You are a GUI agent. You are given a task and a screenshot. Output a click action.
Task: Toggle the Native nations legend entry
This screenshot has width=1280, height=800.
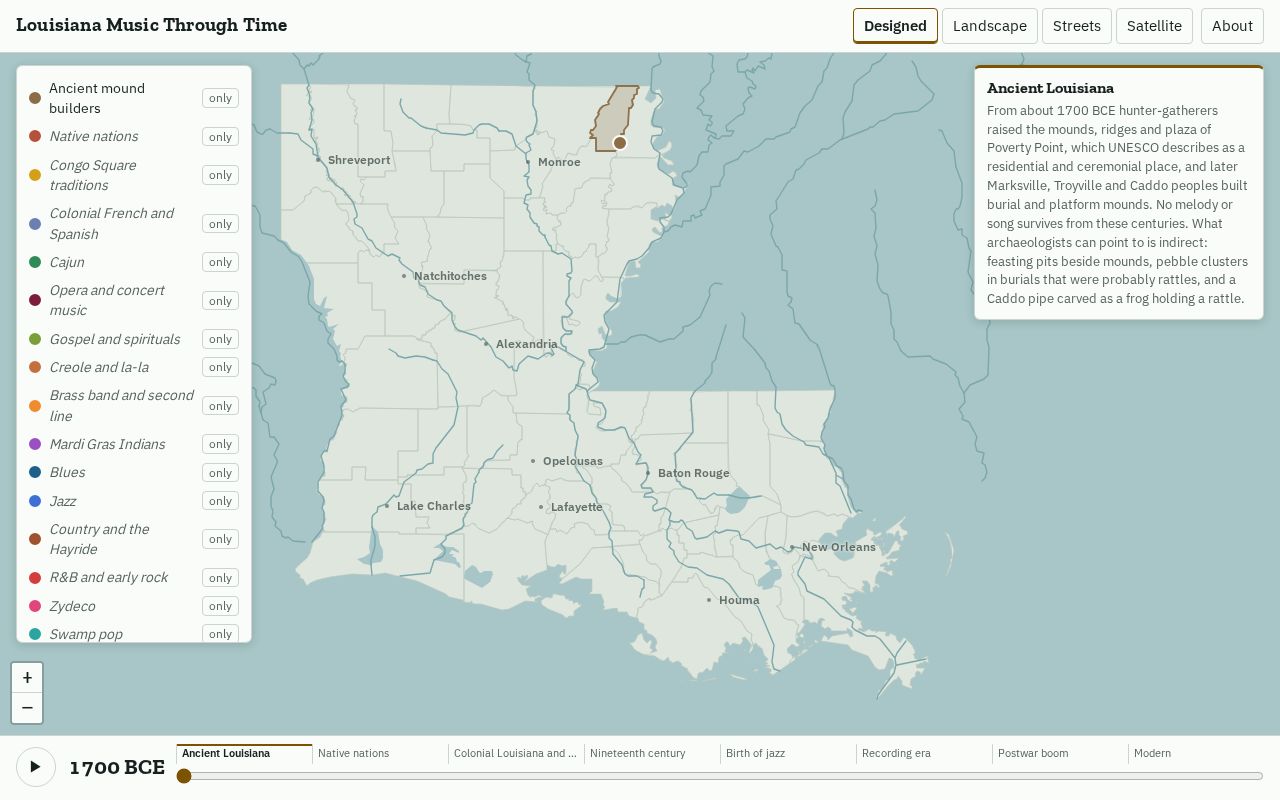coord(112,136)
